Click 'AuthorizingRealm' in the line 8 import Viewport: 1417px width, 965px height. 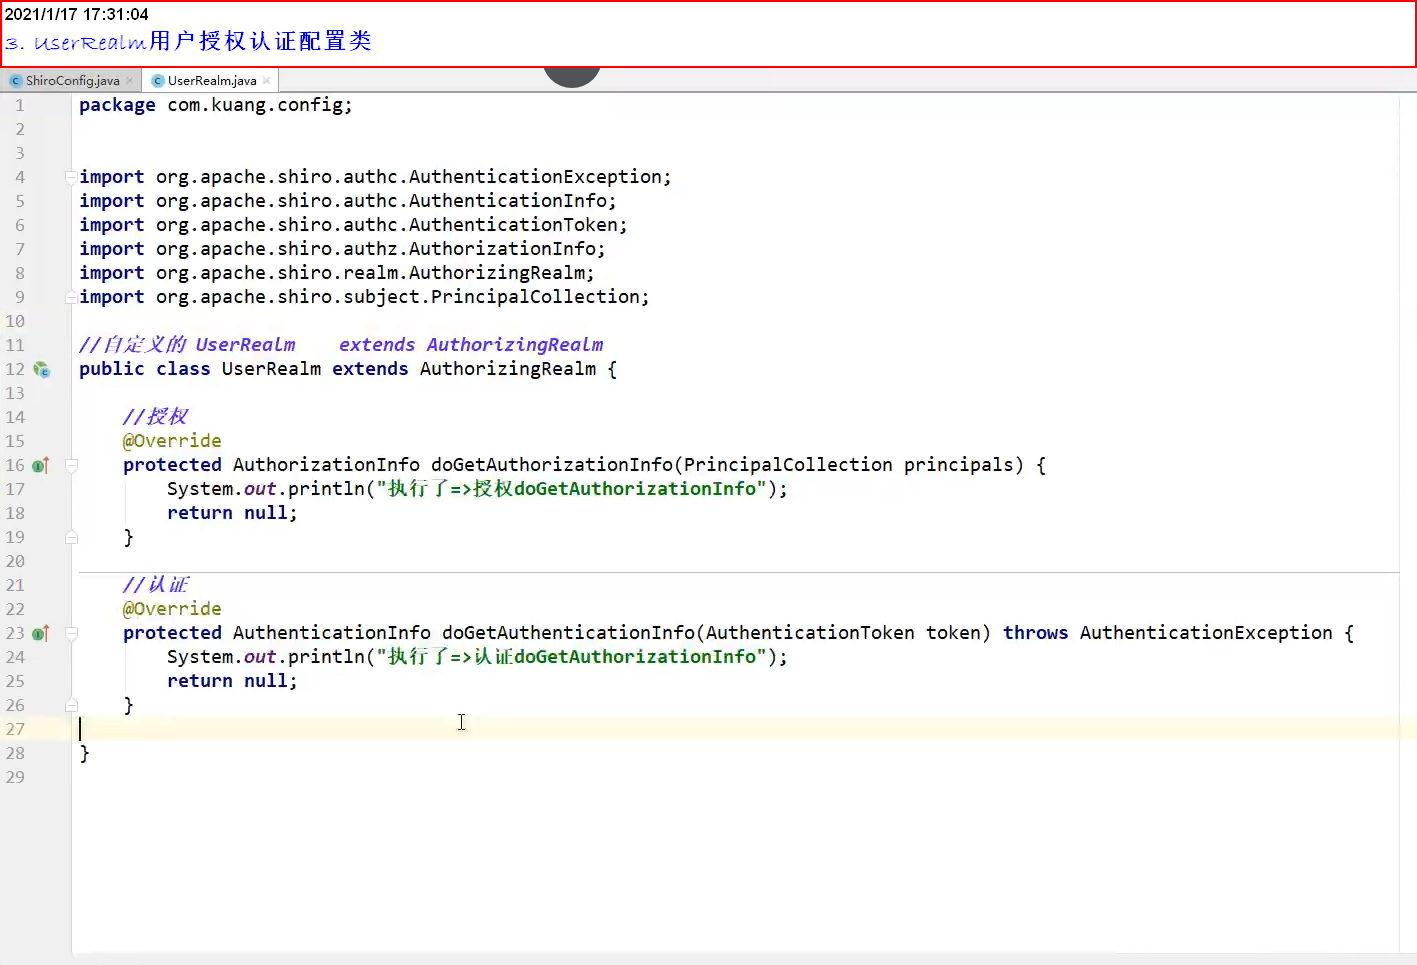tap(497, 273)
